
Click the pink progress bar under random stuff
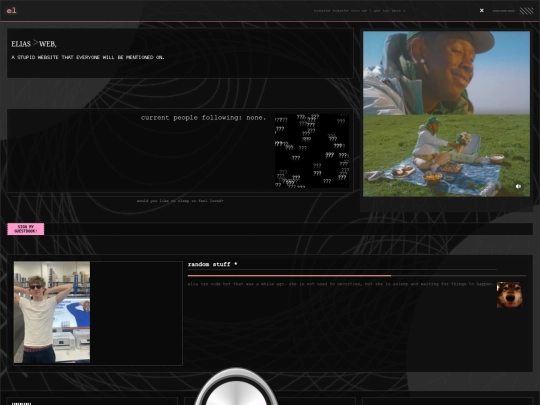pyautogui.click(x=289, y=276)
